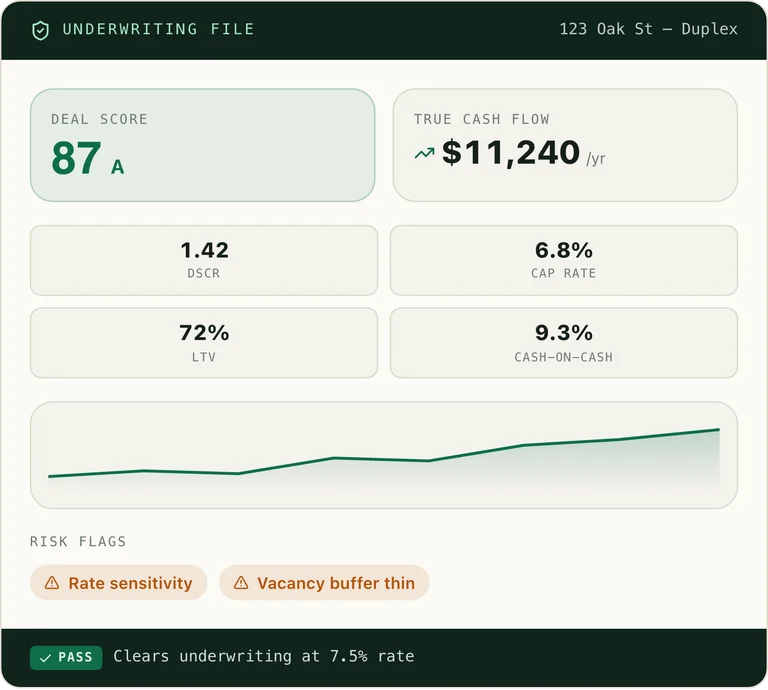Select the Rate sensitivity risk flag

[x=119, y=583]
